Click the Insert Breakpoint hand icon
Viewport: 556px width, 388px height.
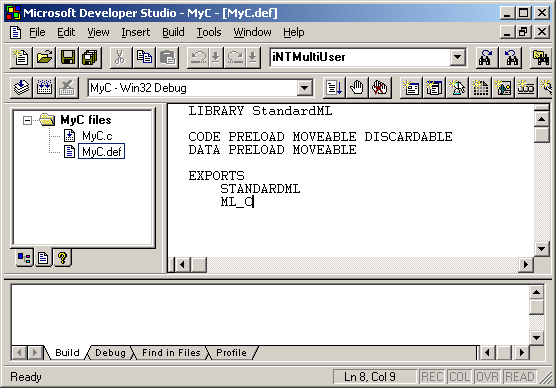357,88
